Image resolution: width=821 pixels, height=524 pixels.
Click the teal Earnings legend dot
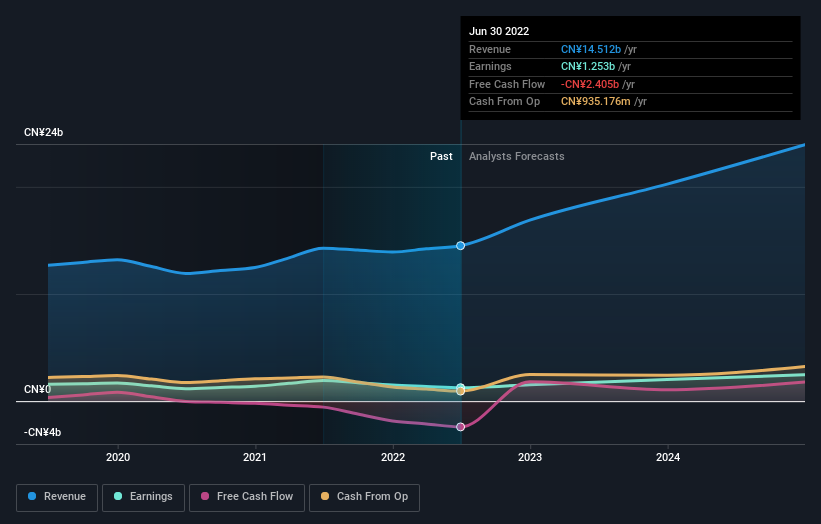118,496
